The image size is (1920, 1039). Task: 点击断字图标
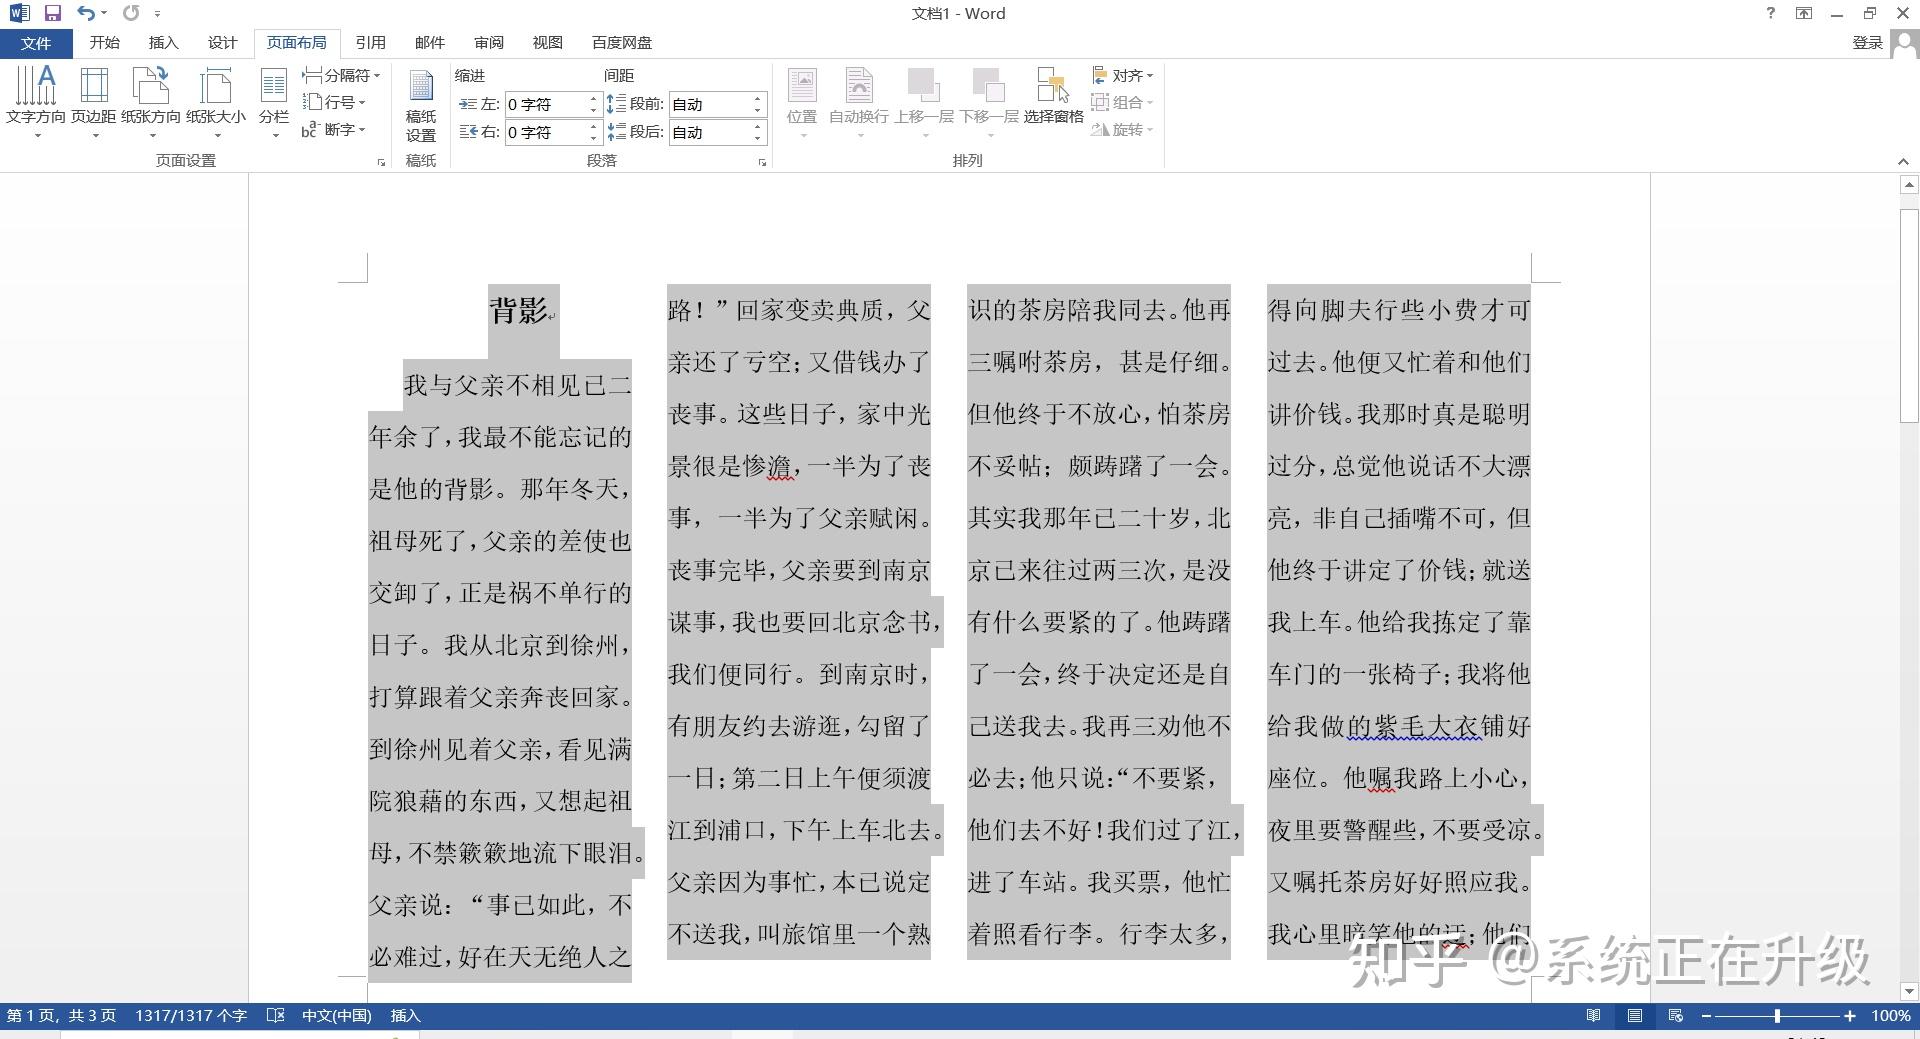340,130
